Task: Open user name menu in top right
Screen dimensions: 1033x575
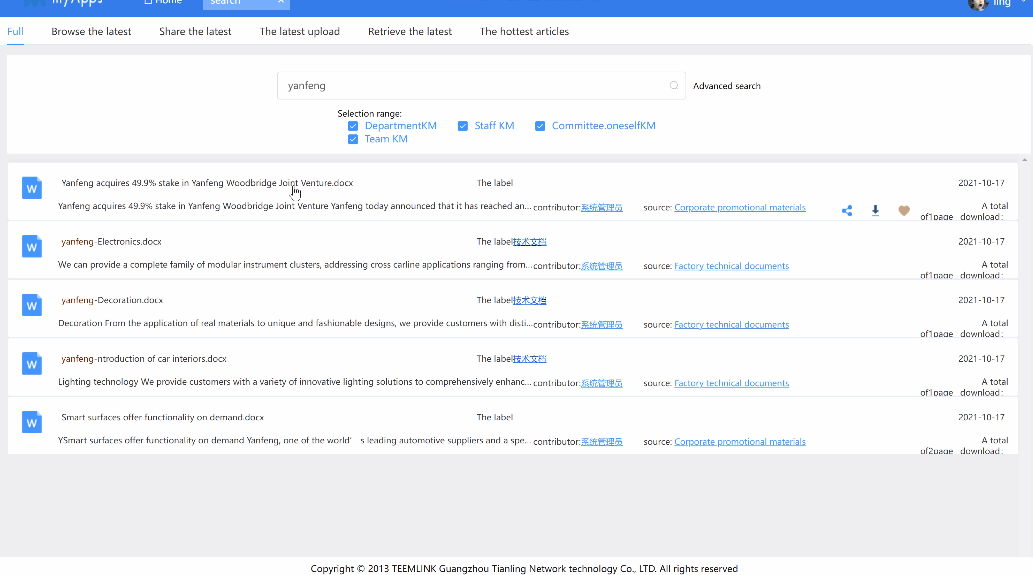Action: 1002,3
